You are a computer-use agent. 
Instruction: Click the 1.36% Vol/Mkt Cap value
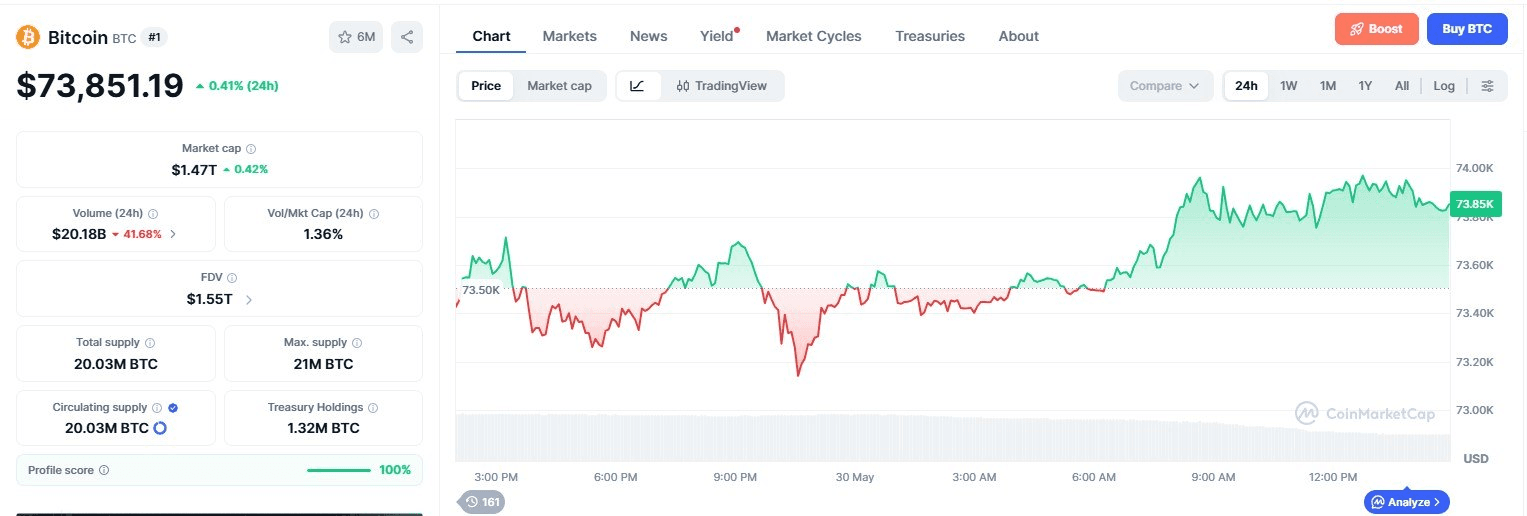pos(323,234)
